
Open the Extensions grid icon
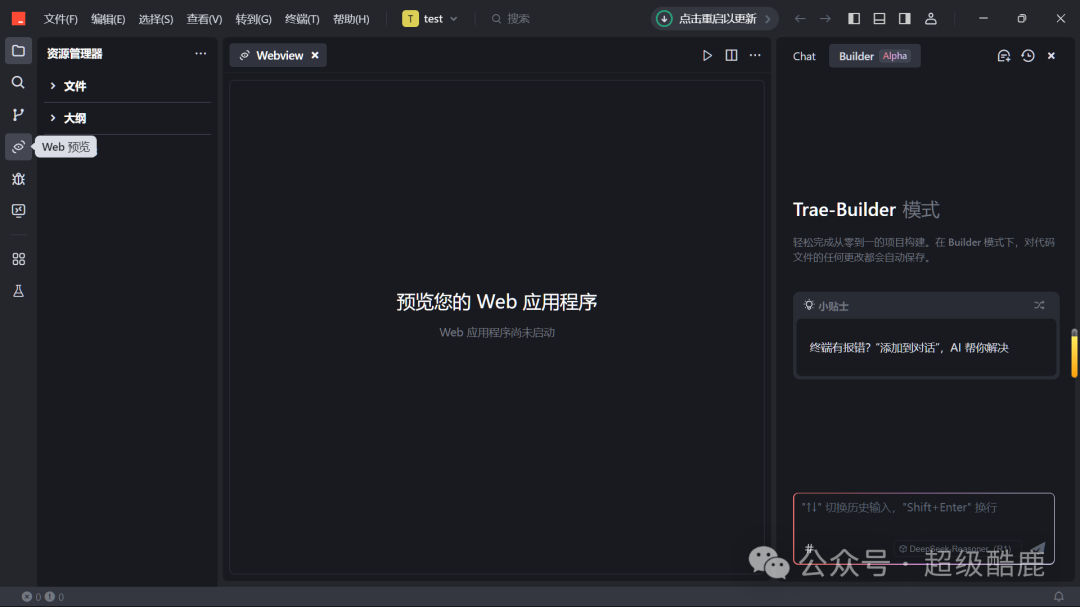pyautogui.click(x=19, y=259)
